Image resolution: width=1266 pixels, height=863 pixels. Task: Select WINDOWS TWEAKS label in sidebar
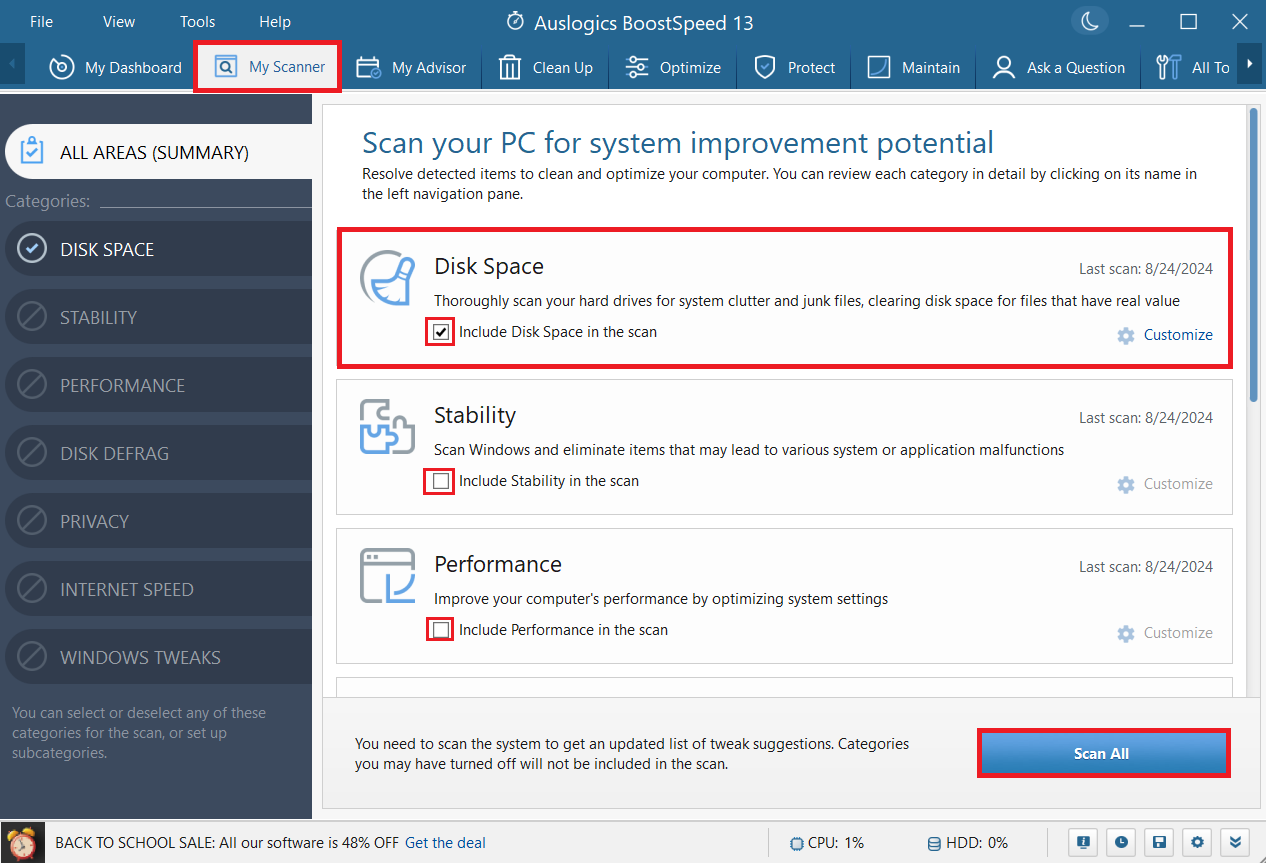click(141, 657)
